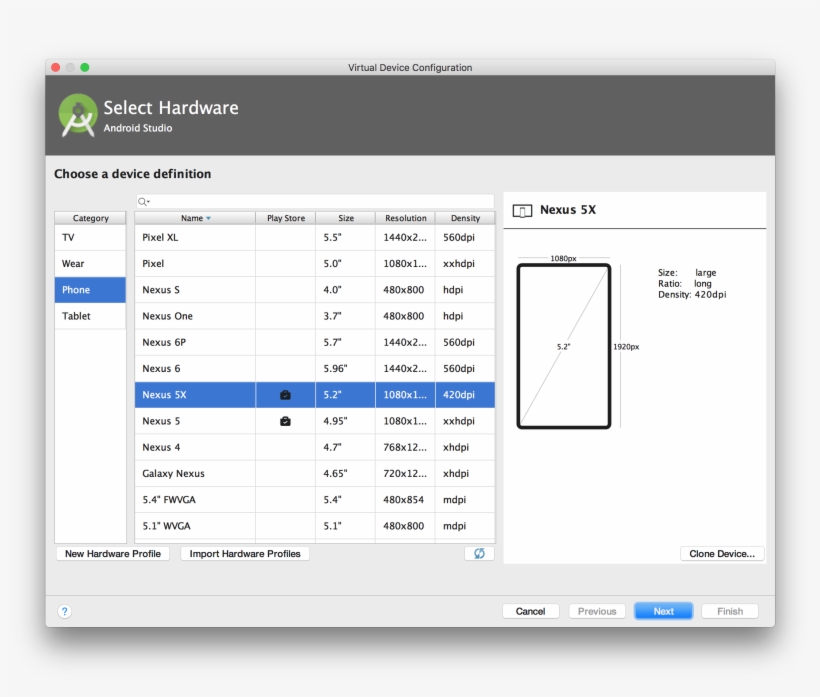The image size is (820, 697).
Task: Click the Next button
Action: click(663, 611)
